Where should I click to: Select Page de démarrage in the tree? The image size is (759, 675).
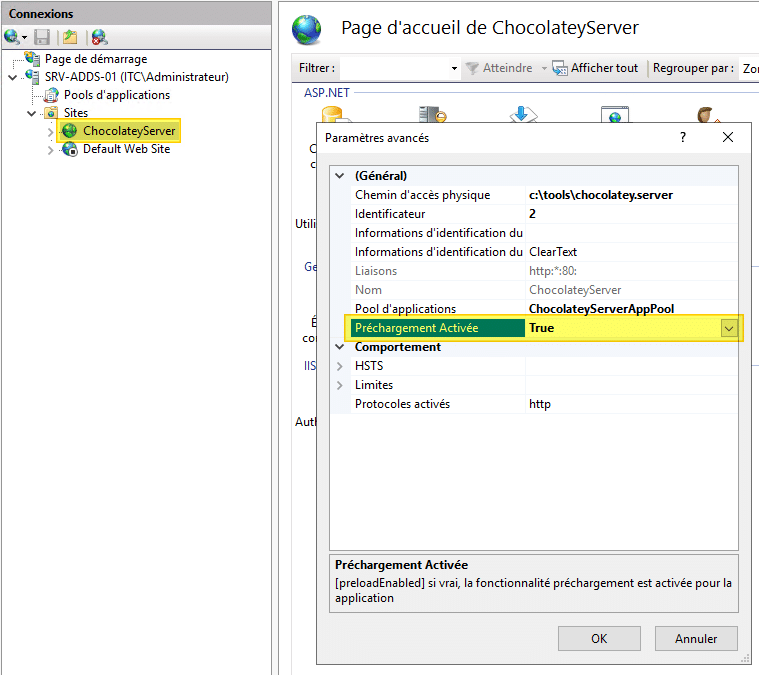[96, 59]
